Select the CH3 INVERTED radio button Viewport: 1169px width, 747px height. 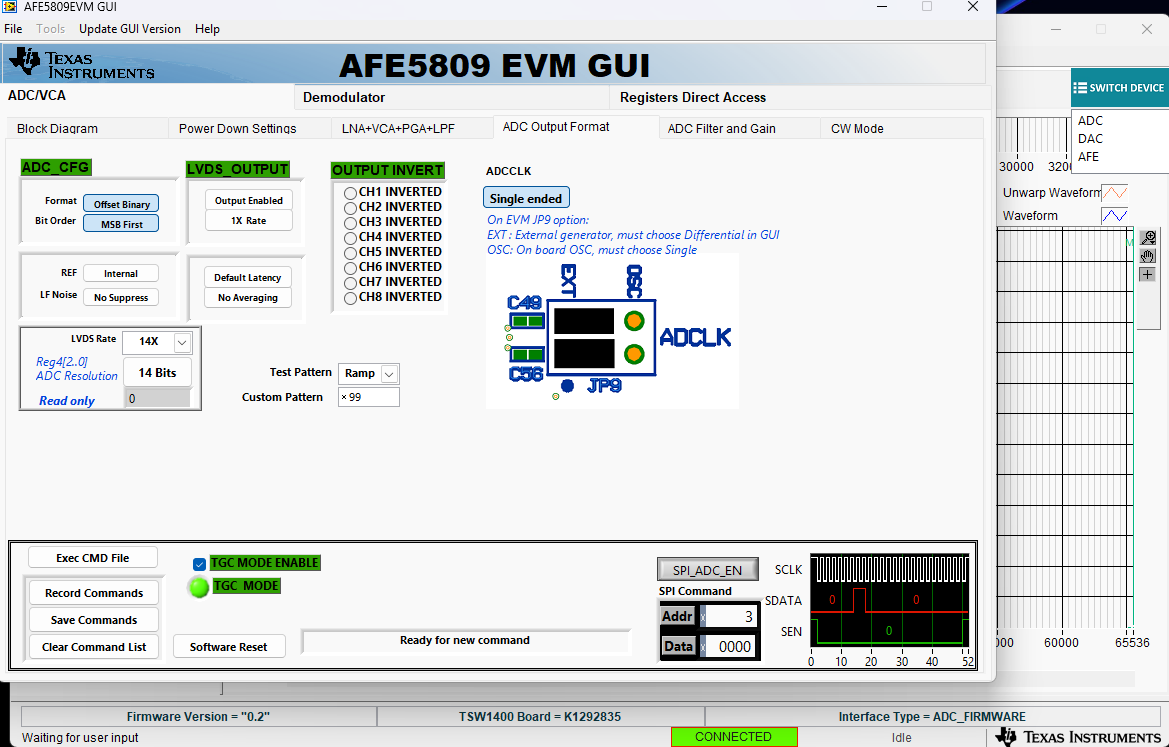tap(350, 223)
